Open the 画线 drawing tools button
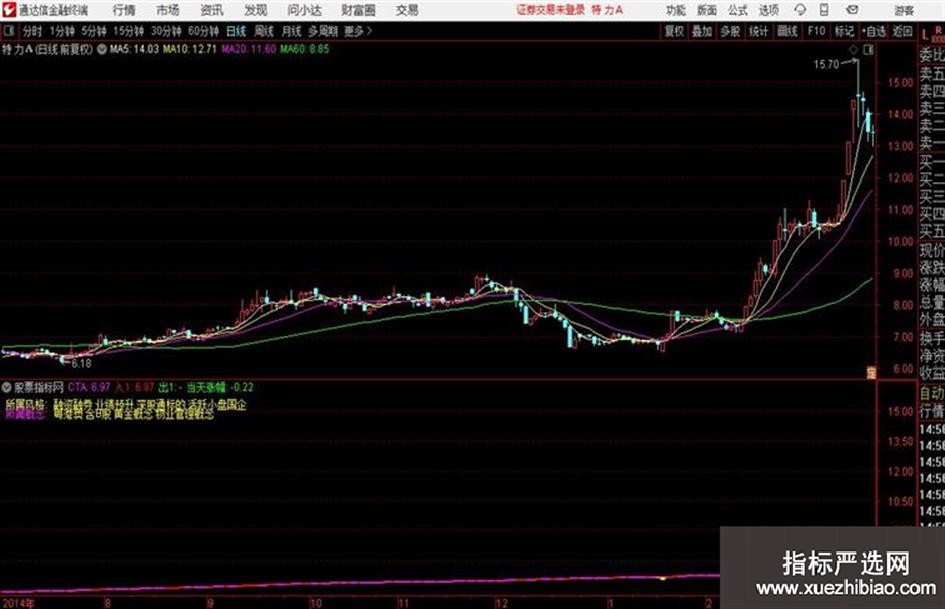This screenshot has width=945, height=609. [788, 31]
